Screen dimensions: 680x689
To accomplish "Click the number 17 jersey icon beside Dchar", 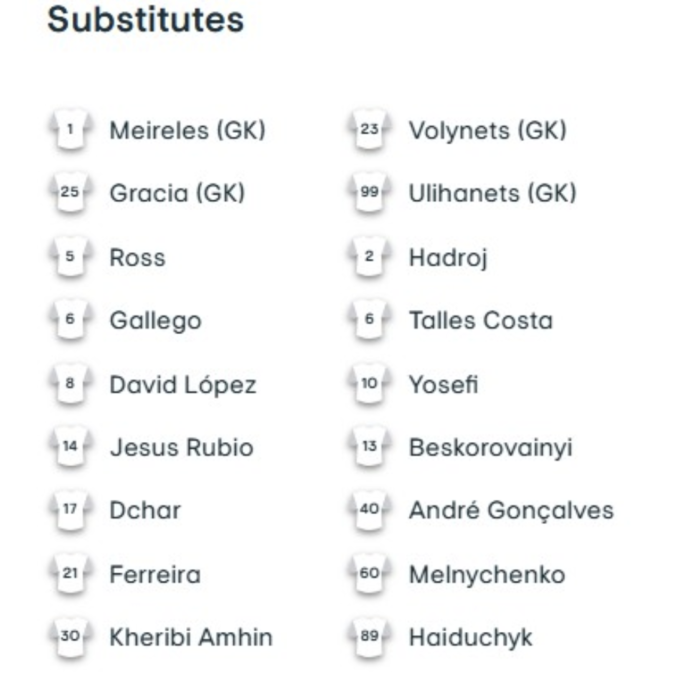I will pos(70,511).
